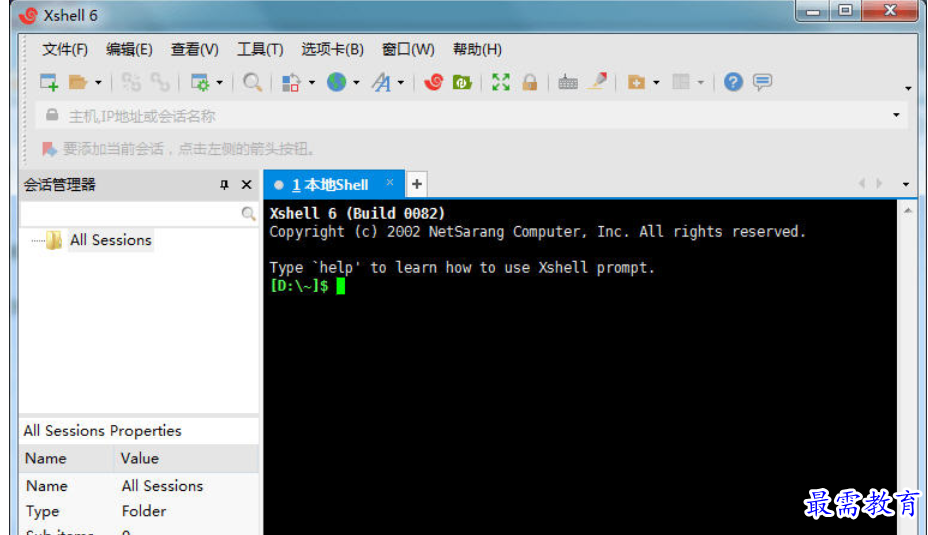Open the 查看(V) menu
This screenshot has height=535, width=928.
(x=195, y=49)
